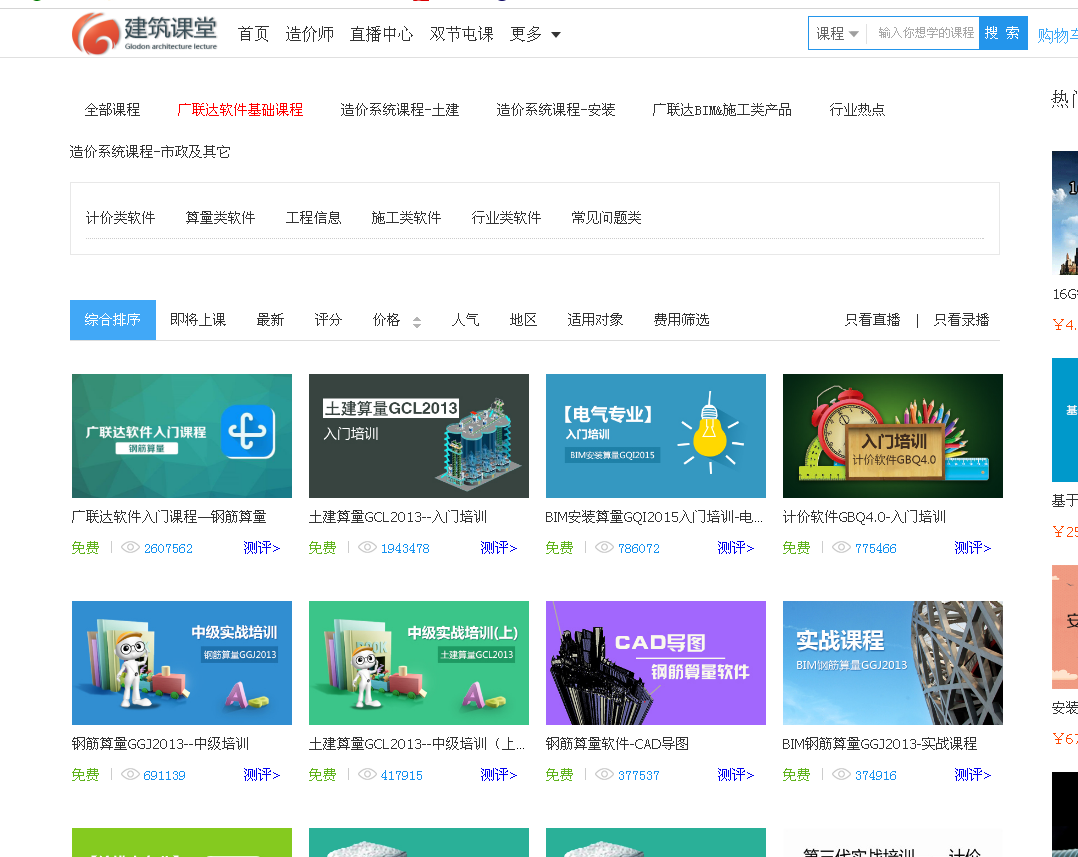Viewport: 1078px width, 857px height.
Task: Toggle 只看录播 filter
Action: tap(961, 320)
